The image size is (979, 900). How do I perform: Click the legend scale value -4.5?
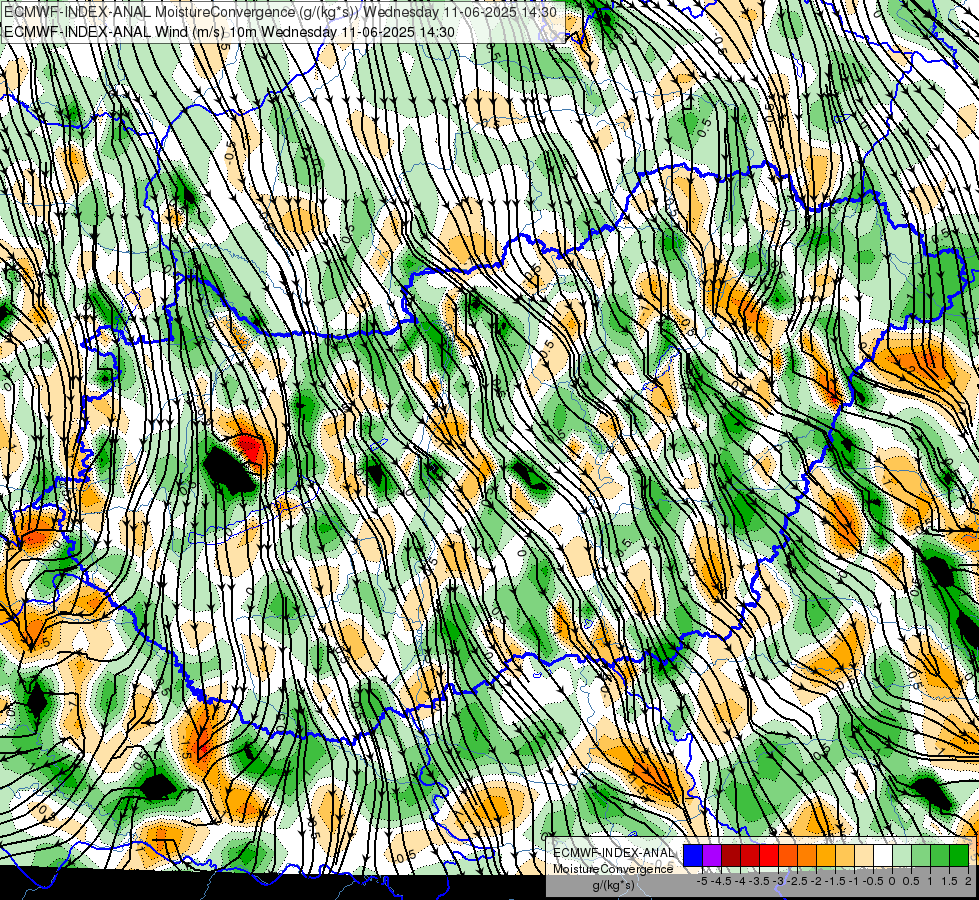(x=721, y=881)
